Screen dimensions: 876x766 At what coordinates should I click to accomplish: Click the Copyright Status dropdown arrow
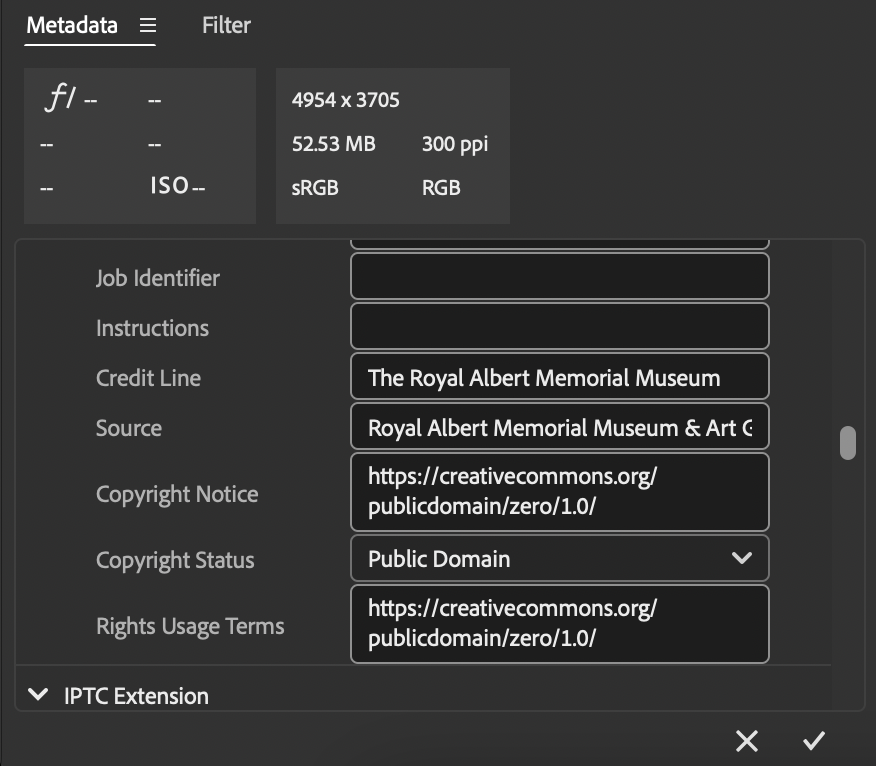741,558
